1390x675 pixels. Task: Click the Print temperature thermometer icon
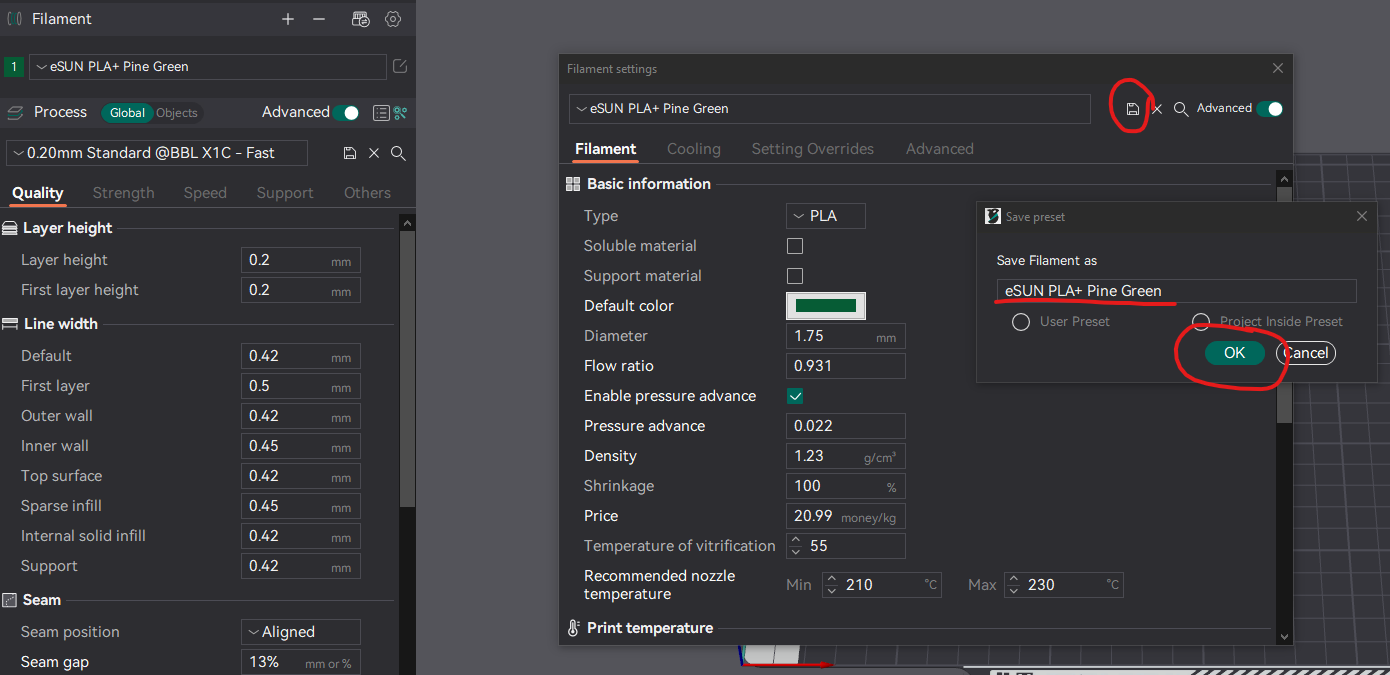point(573,628)
